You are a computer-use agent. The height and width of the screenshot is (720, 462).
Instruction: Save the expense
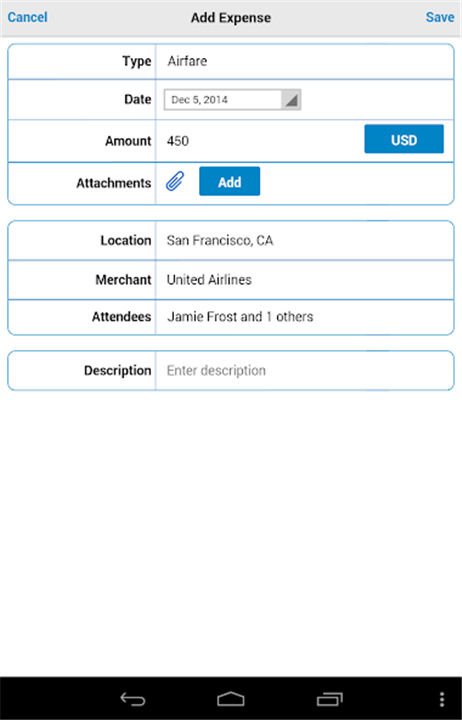pos(439,17)
